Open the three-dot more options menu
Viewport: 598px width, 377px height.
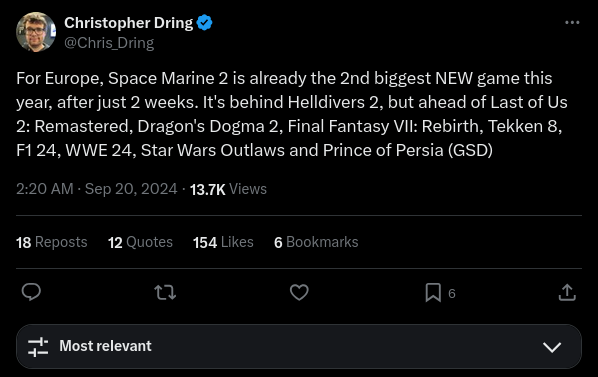pos(572,22)
